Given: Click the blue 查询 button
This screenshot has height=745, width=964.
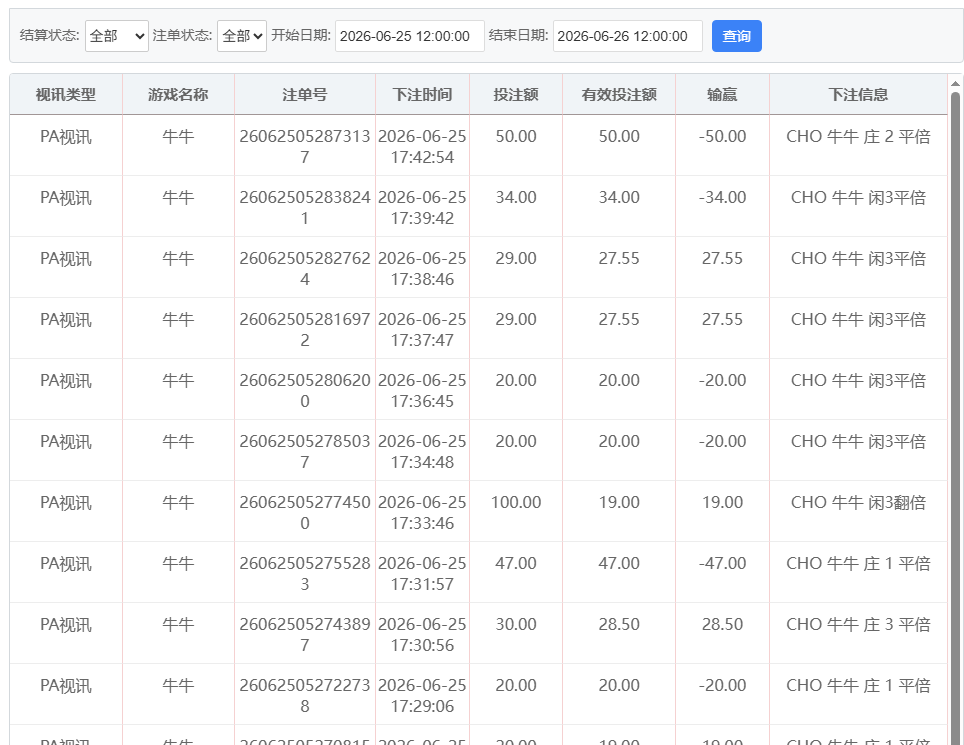Looking at the screenshot, I should 737,36.
